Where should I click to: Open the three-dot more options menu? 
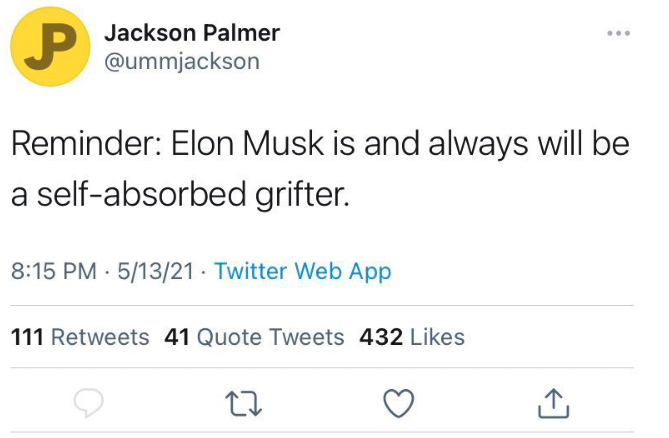point(619,33)
